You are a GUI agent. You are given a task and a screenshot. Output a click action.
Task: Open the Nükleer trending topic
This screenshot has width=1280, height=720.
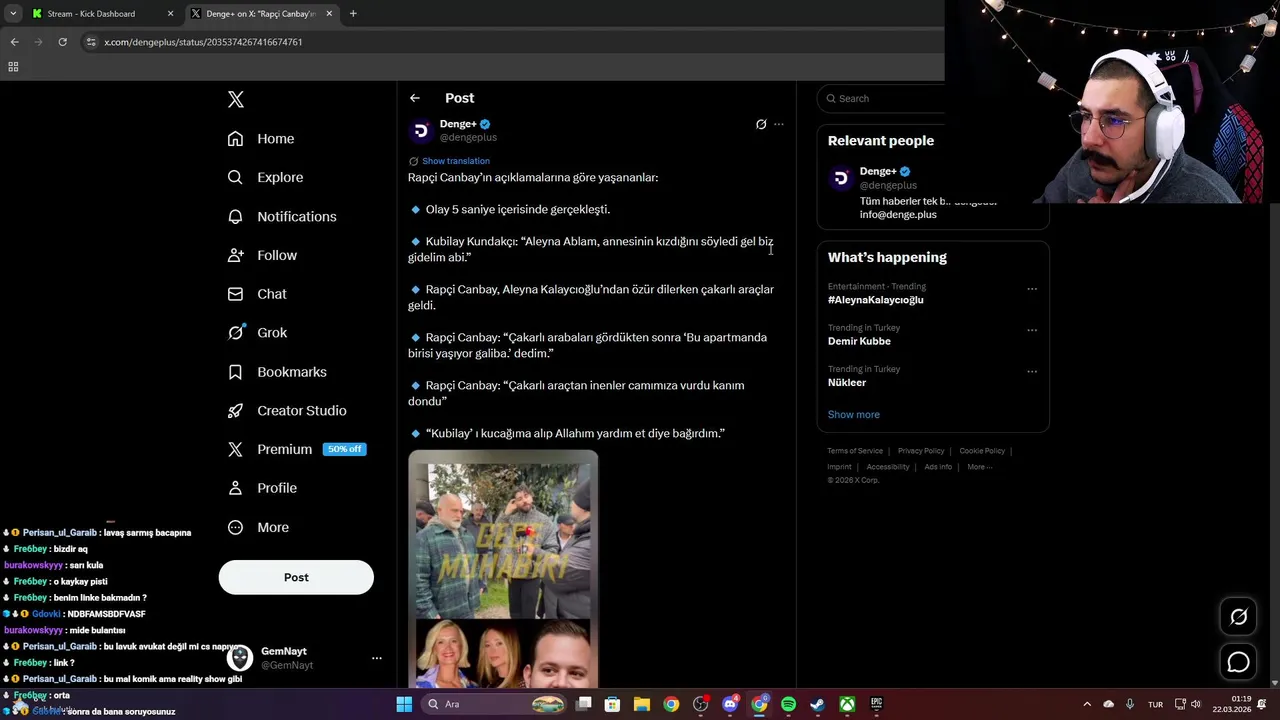[847, 382]
